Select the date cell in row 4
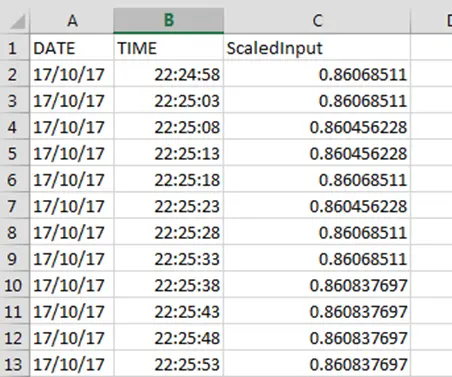The width and height of the screenshot is (452, 377). pyautogui.click(x=72, y=127)
